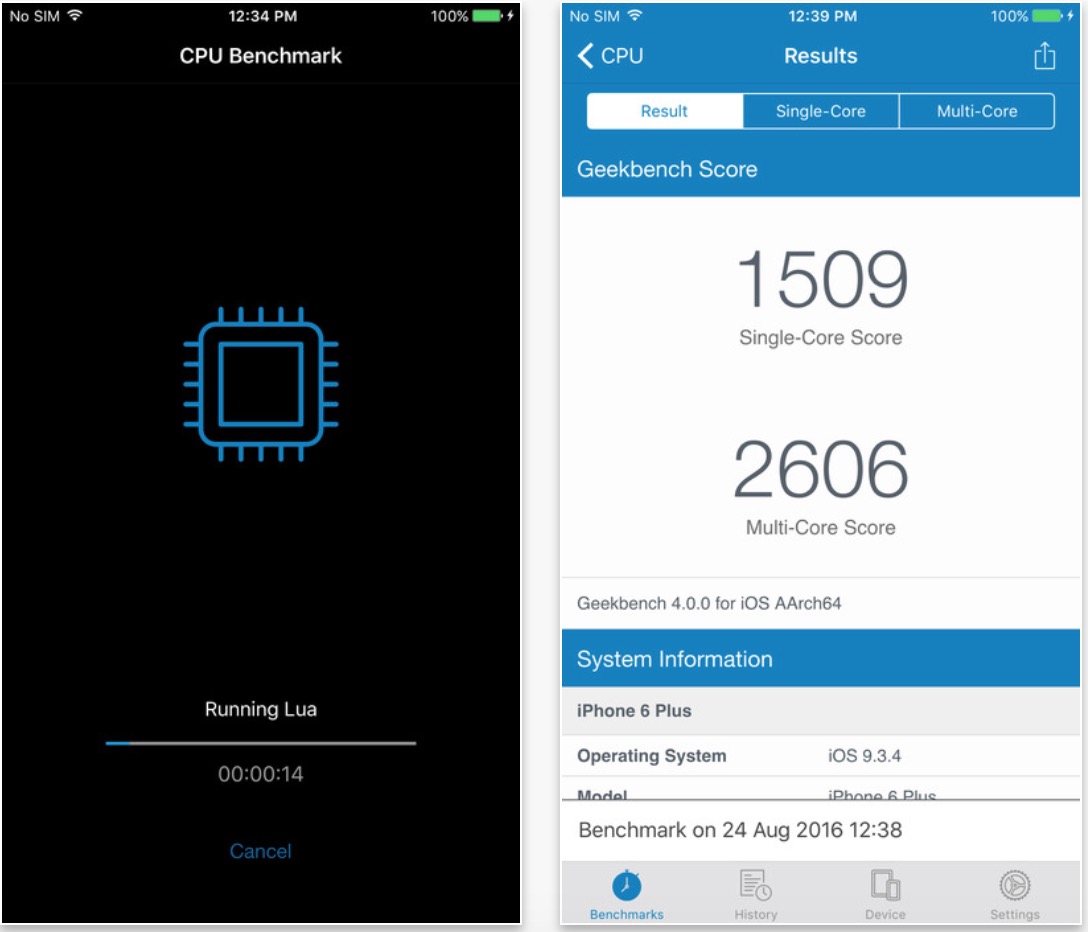This screenshot has height=932, width=1088.
Task: Switch to the Multi-Core tab
Action: [x=977, y=111]
